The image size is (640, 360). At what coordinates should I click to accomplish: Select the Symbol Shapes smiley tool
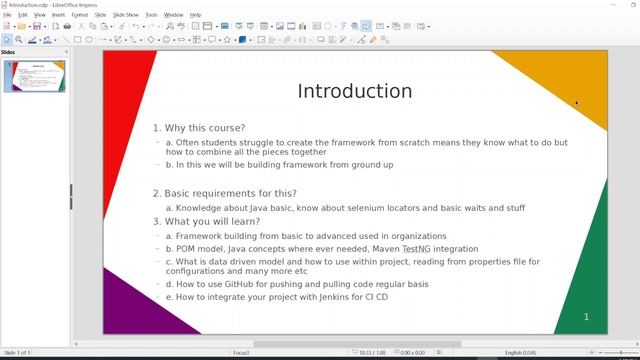tap(166, 40)
